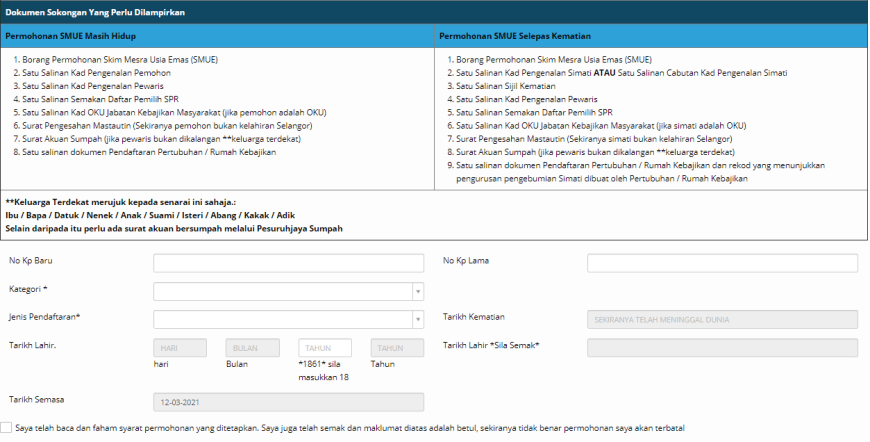Click the Tarikh Semasa field showing 12-03-2021

click(x=288, y=403)
